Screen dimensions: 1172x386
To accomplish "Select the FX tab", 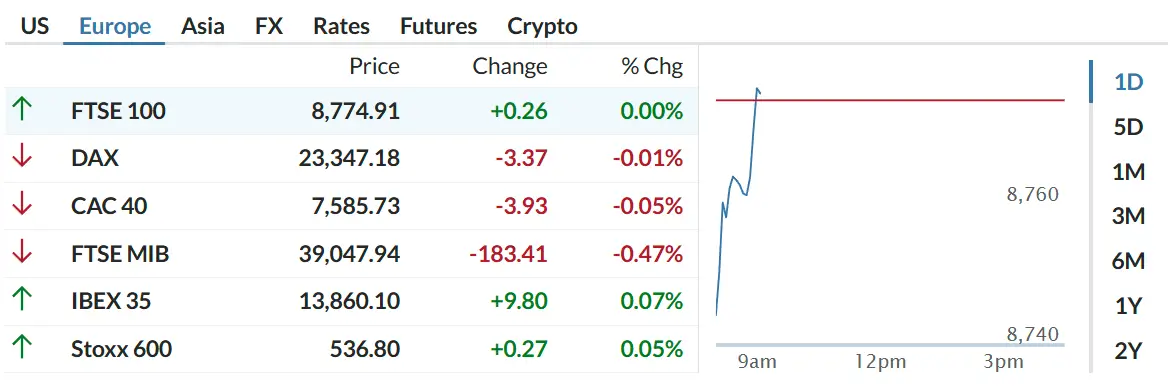I will tap(269, 26).
